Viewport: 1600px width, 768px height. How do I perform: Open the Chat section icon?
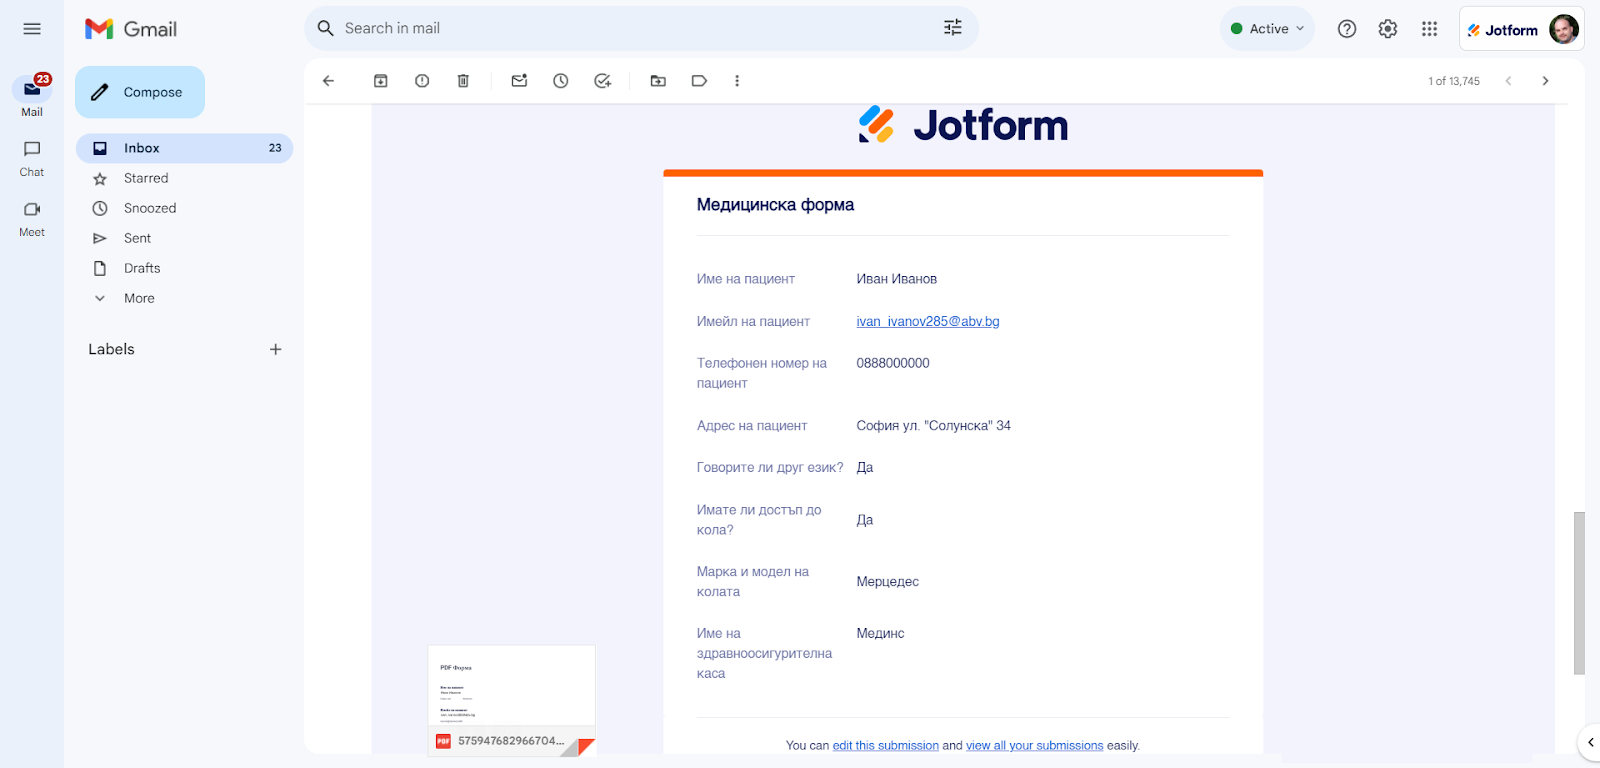click(32, 149)
